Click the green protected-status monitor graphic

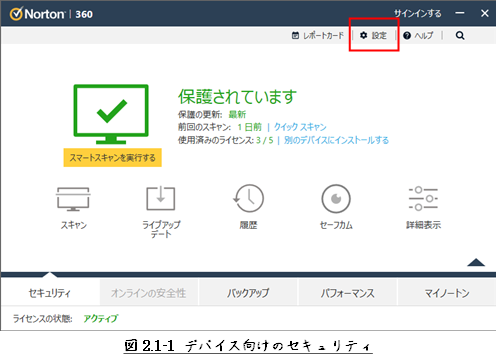pyautogui.click(x=111, y=114)
